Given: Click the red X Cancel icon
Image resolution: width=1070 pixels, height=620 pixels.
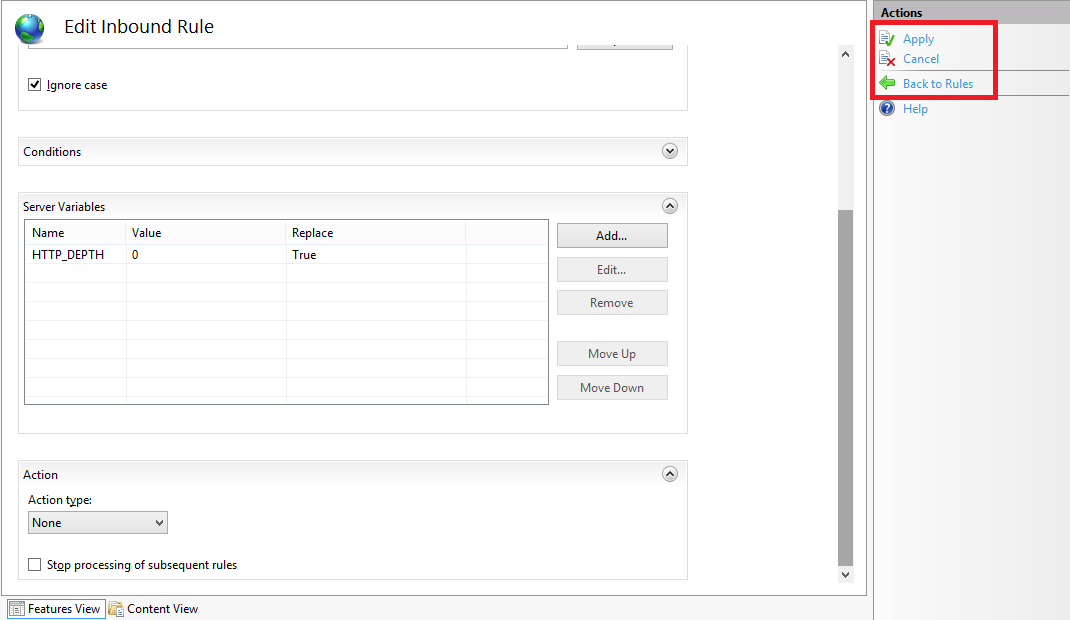Looking at the screenshot, I should coord(886,59).
